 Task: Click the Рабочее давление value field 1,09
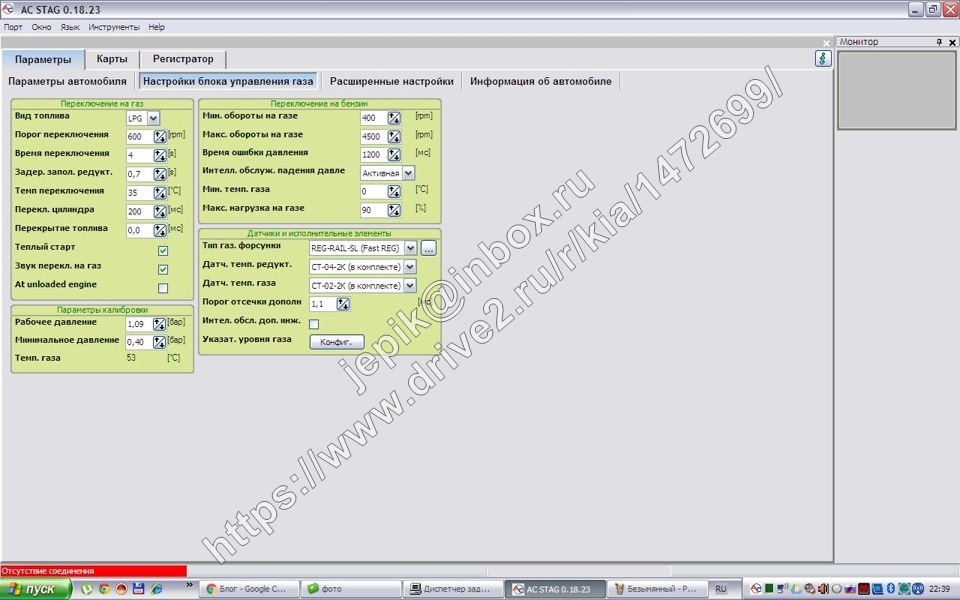coord(139,324)
